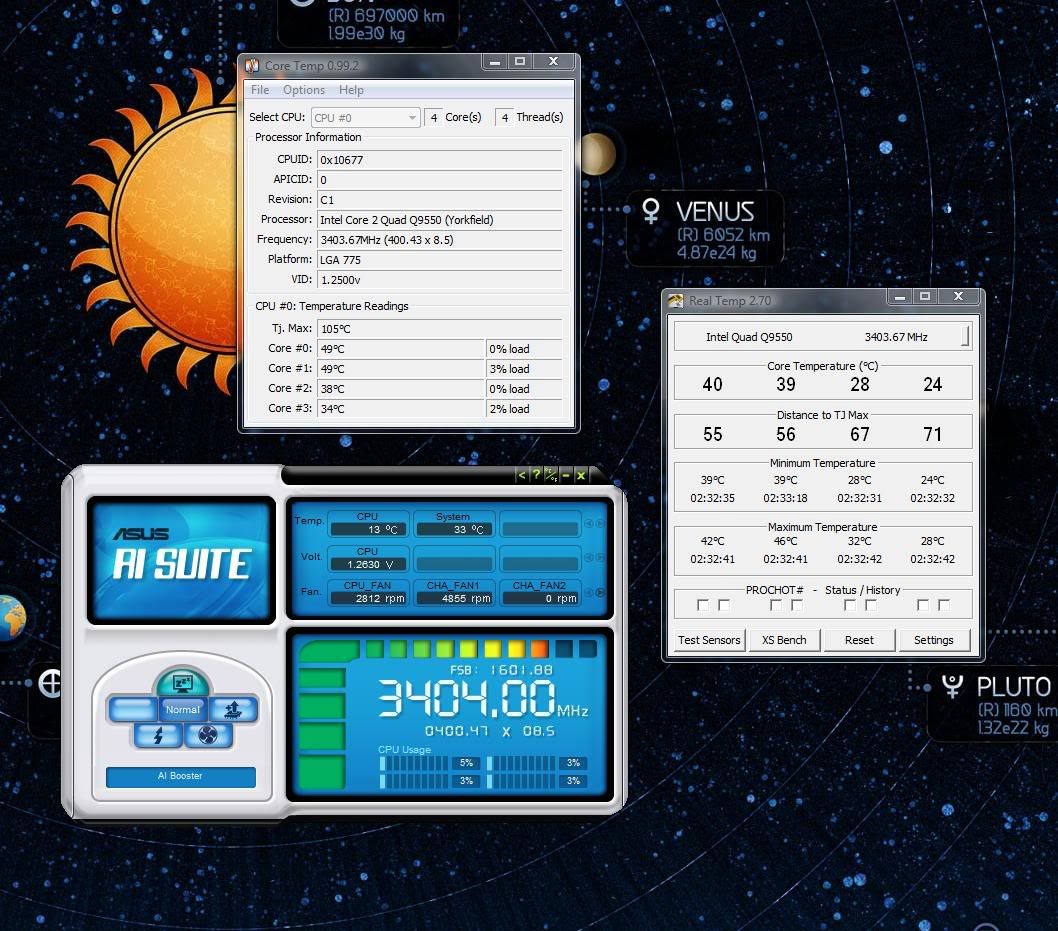Click the Test Sensors button in Real Temp
1058x931 pixels.
709,640
